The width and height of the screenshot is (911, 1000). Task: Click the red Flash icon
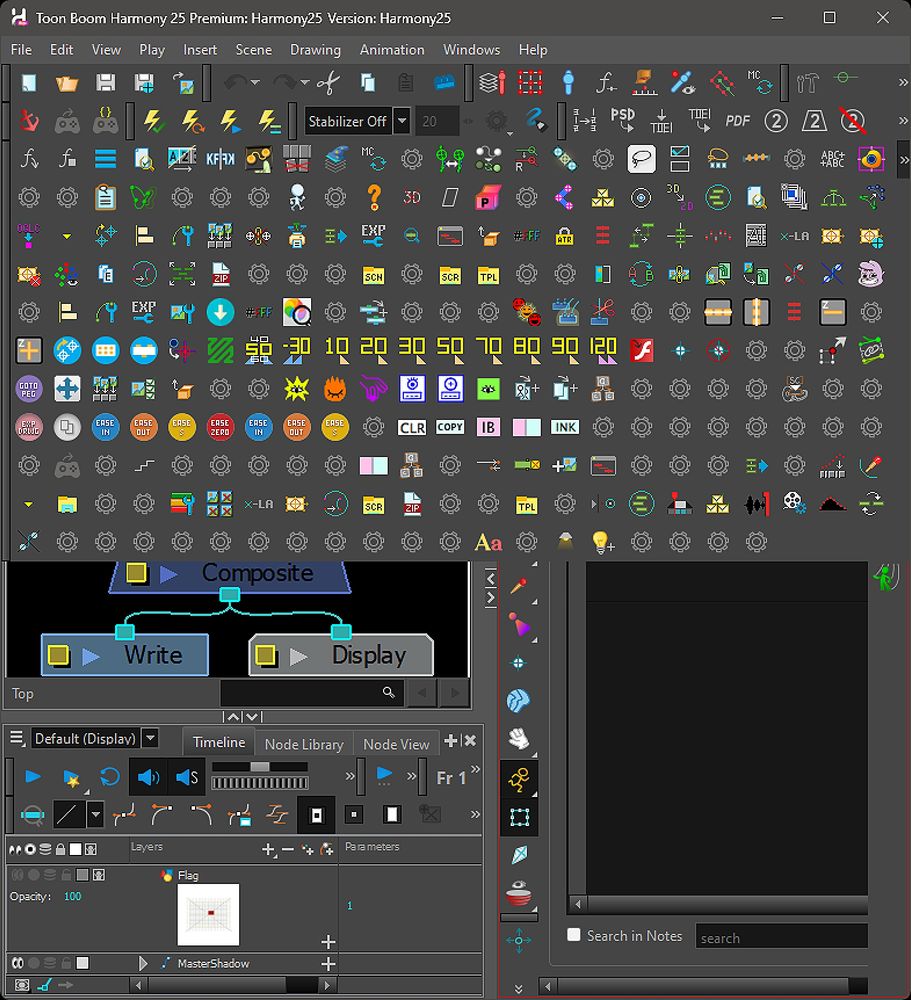[641, 351]
